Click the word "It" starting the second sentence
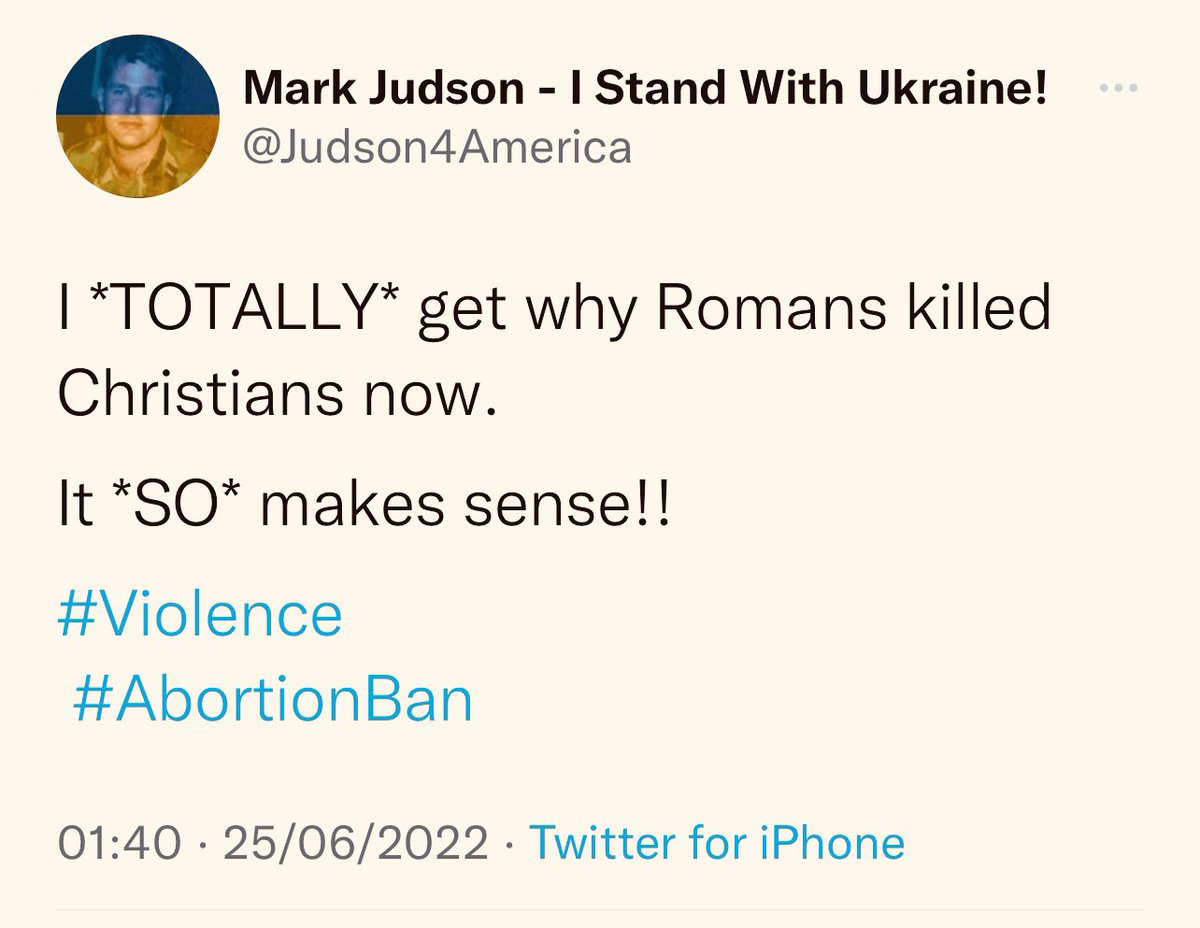The image size is (1200, 928). click(x=75, y=507)
